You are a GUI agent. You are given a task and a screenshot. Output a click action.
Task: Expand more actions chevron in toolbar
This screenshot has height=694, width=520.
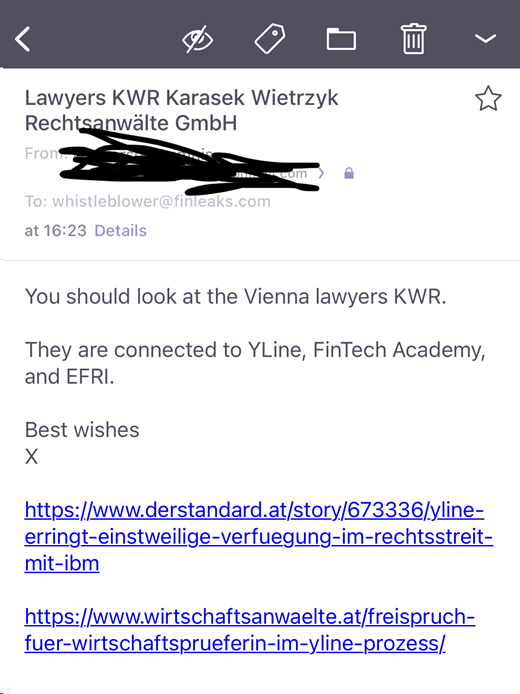click(x=485, y=39)
